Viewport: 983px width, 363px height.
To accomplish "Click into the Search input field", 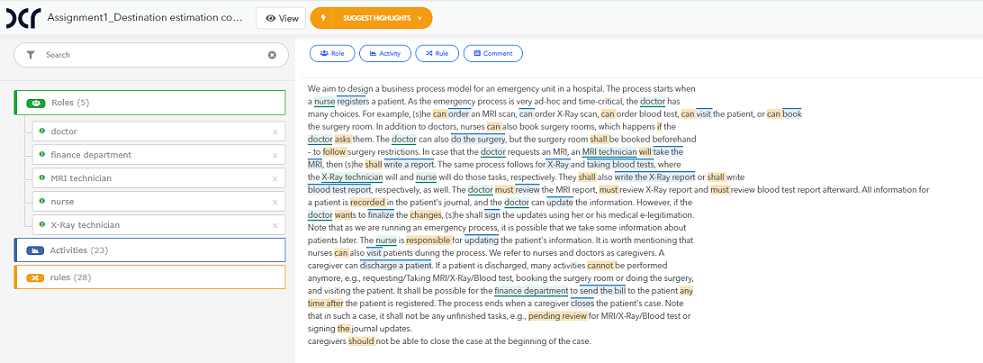I will click(x=150, y=55).
